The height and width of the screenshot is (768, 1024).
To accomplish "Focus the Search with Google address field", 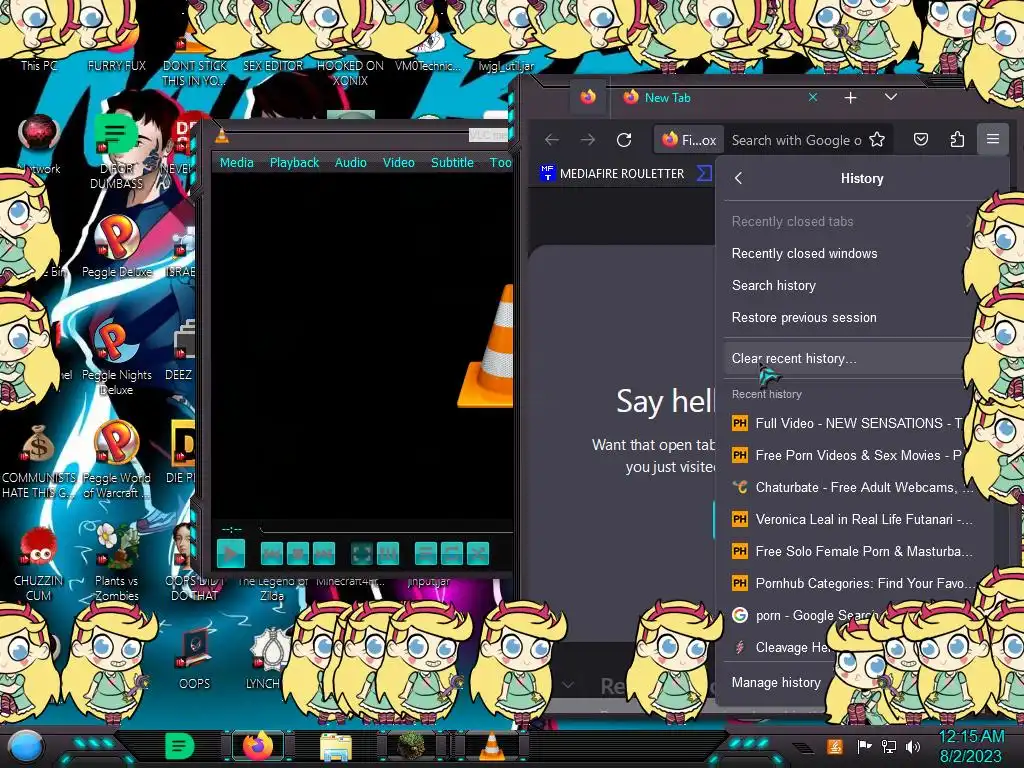I will tap(796, 140).
